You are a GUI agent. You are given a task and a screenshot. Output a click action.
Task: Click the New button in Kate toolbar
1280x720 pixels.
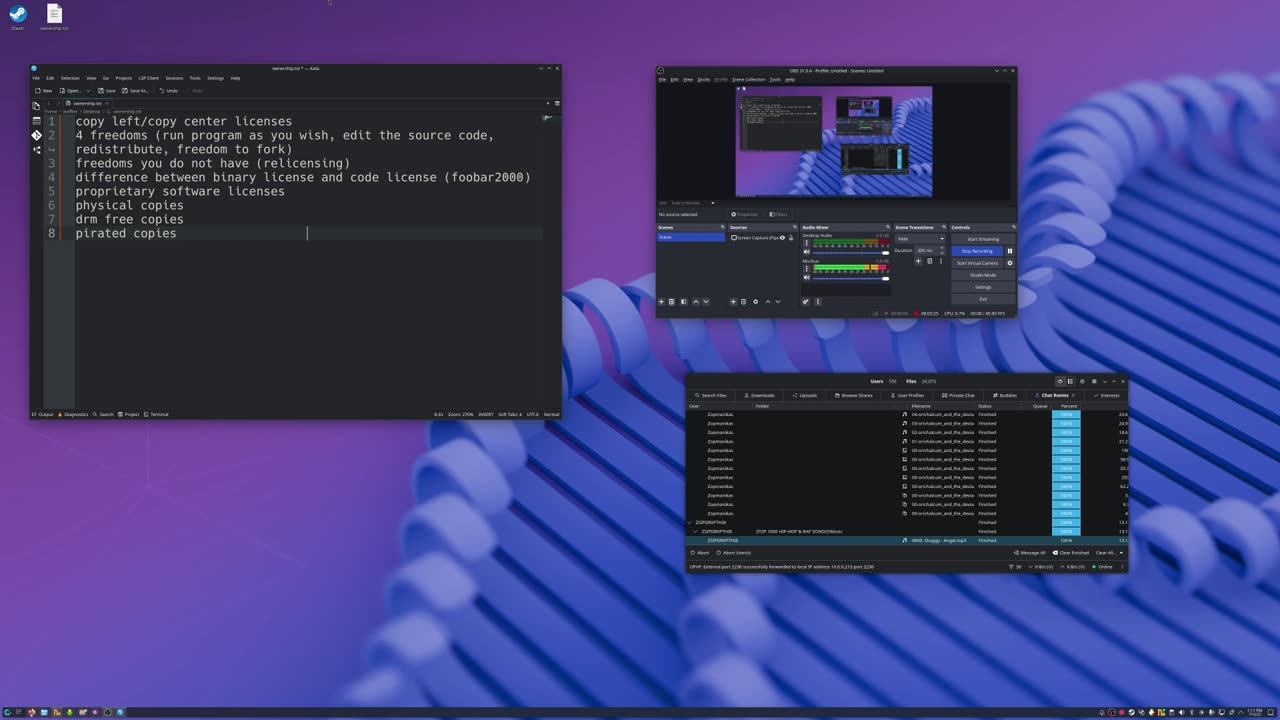tap(43, 91)
